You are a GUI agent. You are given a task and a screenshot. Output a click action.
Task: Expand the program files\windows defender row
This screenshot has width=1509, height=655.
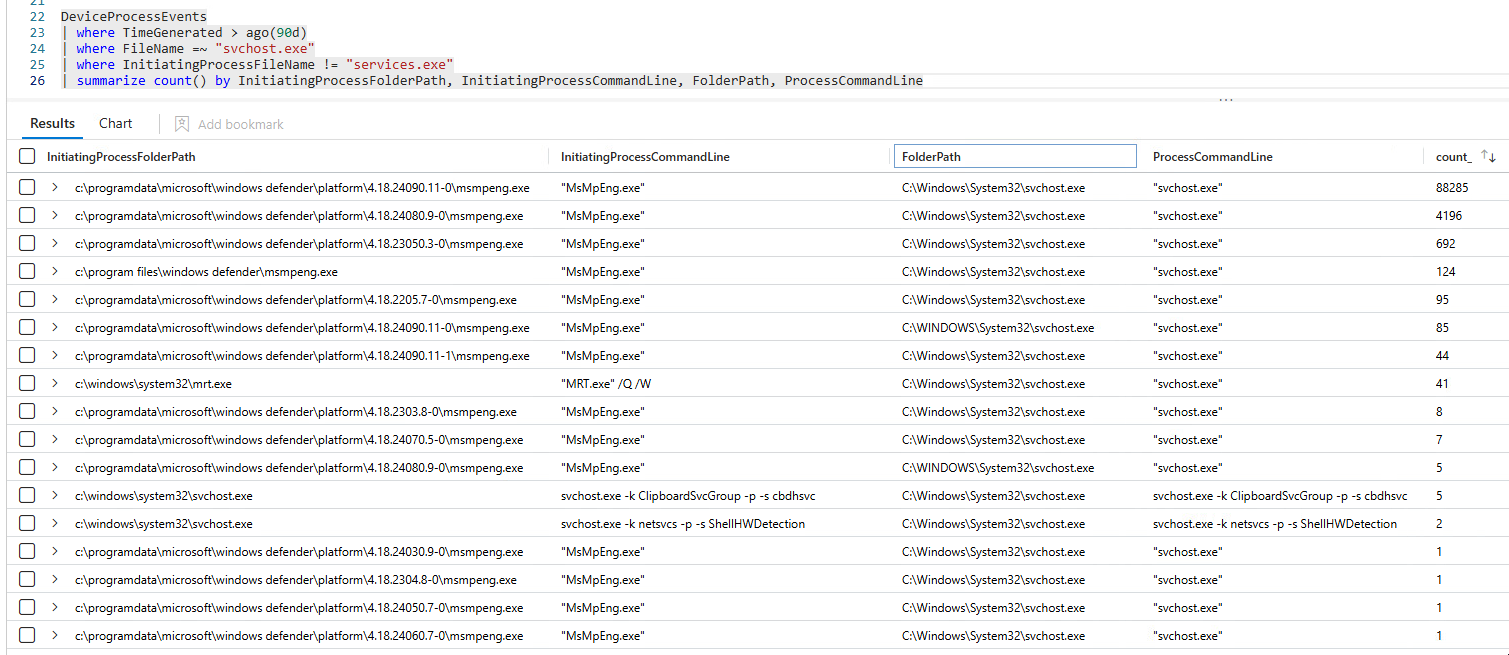coord(55,271)
